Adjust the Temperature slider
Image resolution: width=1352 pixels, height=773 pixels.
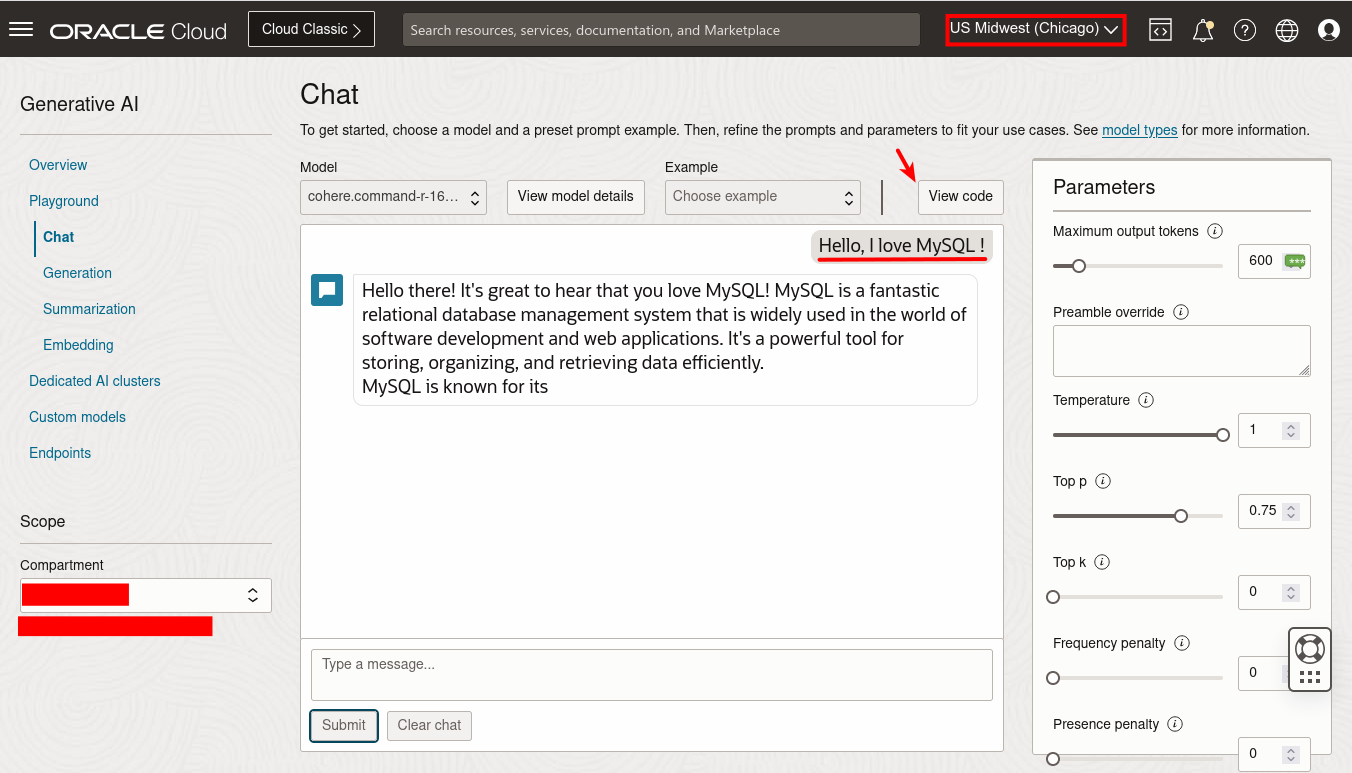(x=1138, y=435)
